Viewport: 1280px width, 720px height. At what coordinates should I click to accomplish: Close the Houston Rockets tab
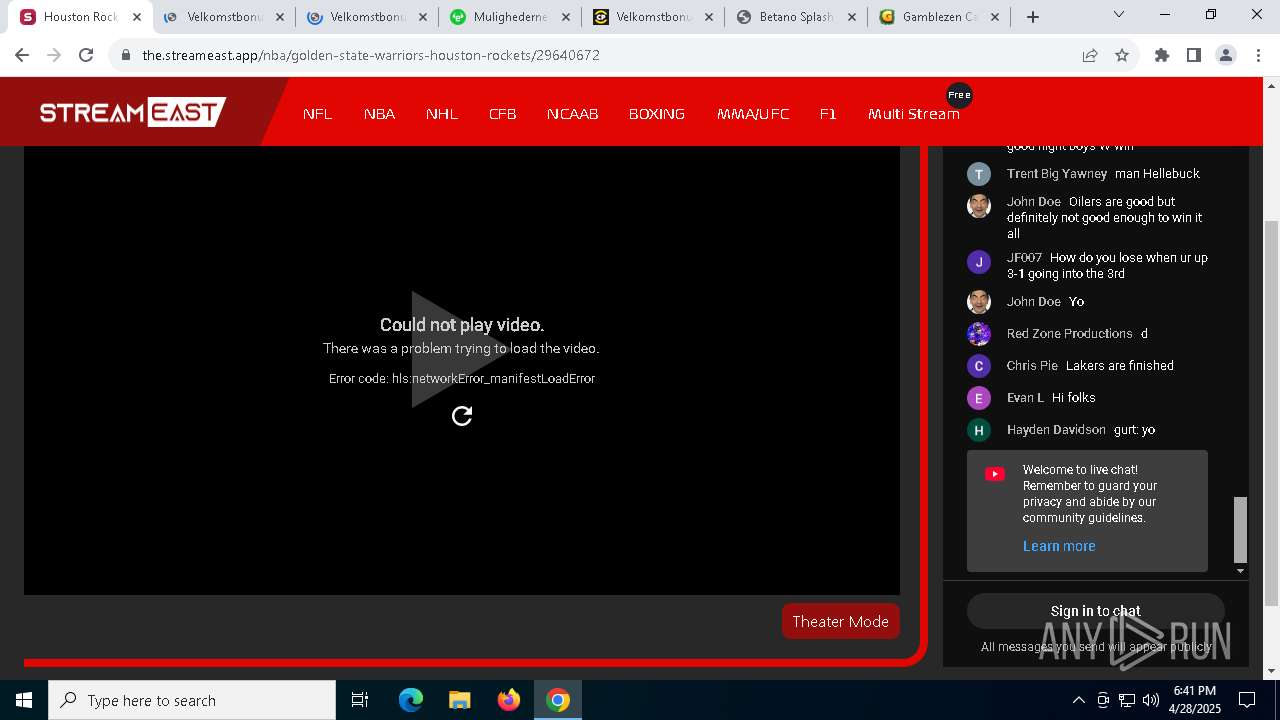click(137, 17)
